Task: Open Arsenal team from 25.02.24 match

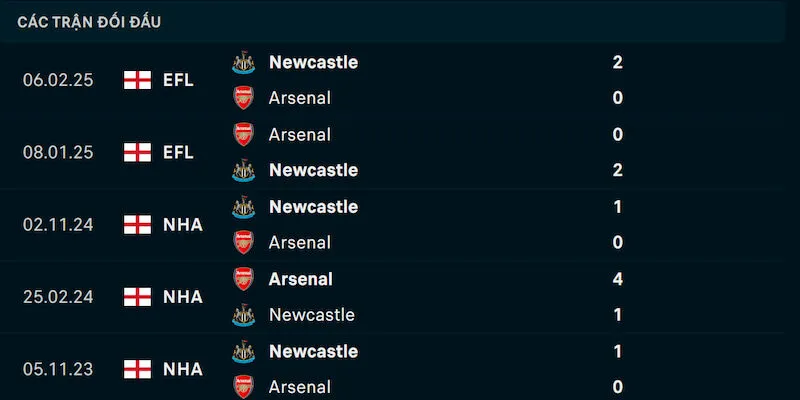Action: pyautogui.click(x=300, y=279)
